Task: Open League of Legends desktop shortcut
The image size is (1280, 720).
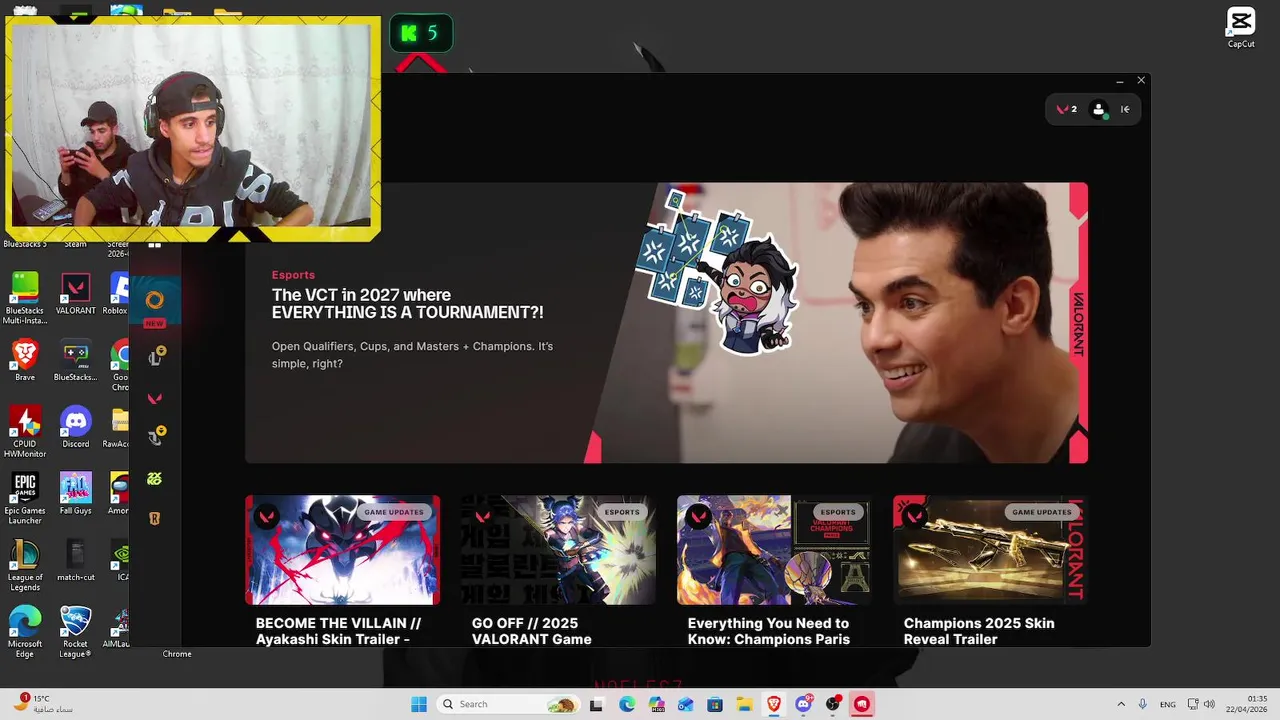Action: (24, 565)
